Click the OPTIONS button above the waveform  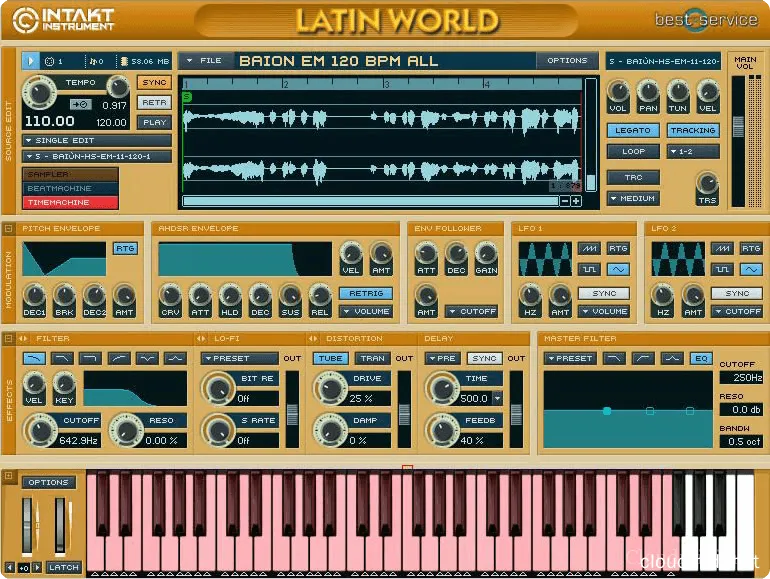click(x=567, y=61)
